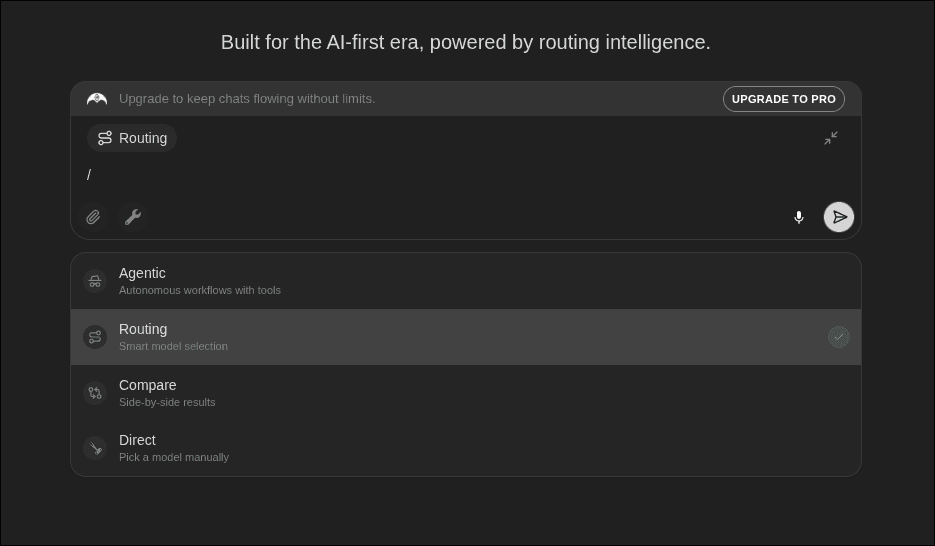The image size is (935, 546).
Task: Select the Agentic autonomous workflows option
Action: pyautogui.click(x=200, y=281)
